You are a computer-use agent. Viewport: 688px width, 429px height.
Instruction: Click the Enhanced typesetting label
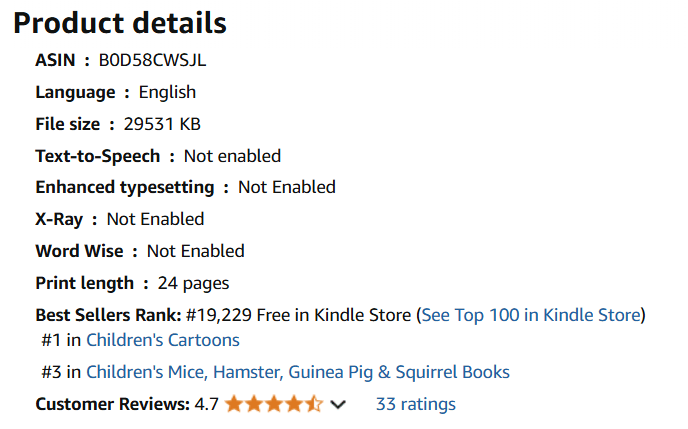pos(124,187)
